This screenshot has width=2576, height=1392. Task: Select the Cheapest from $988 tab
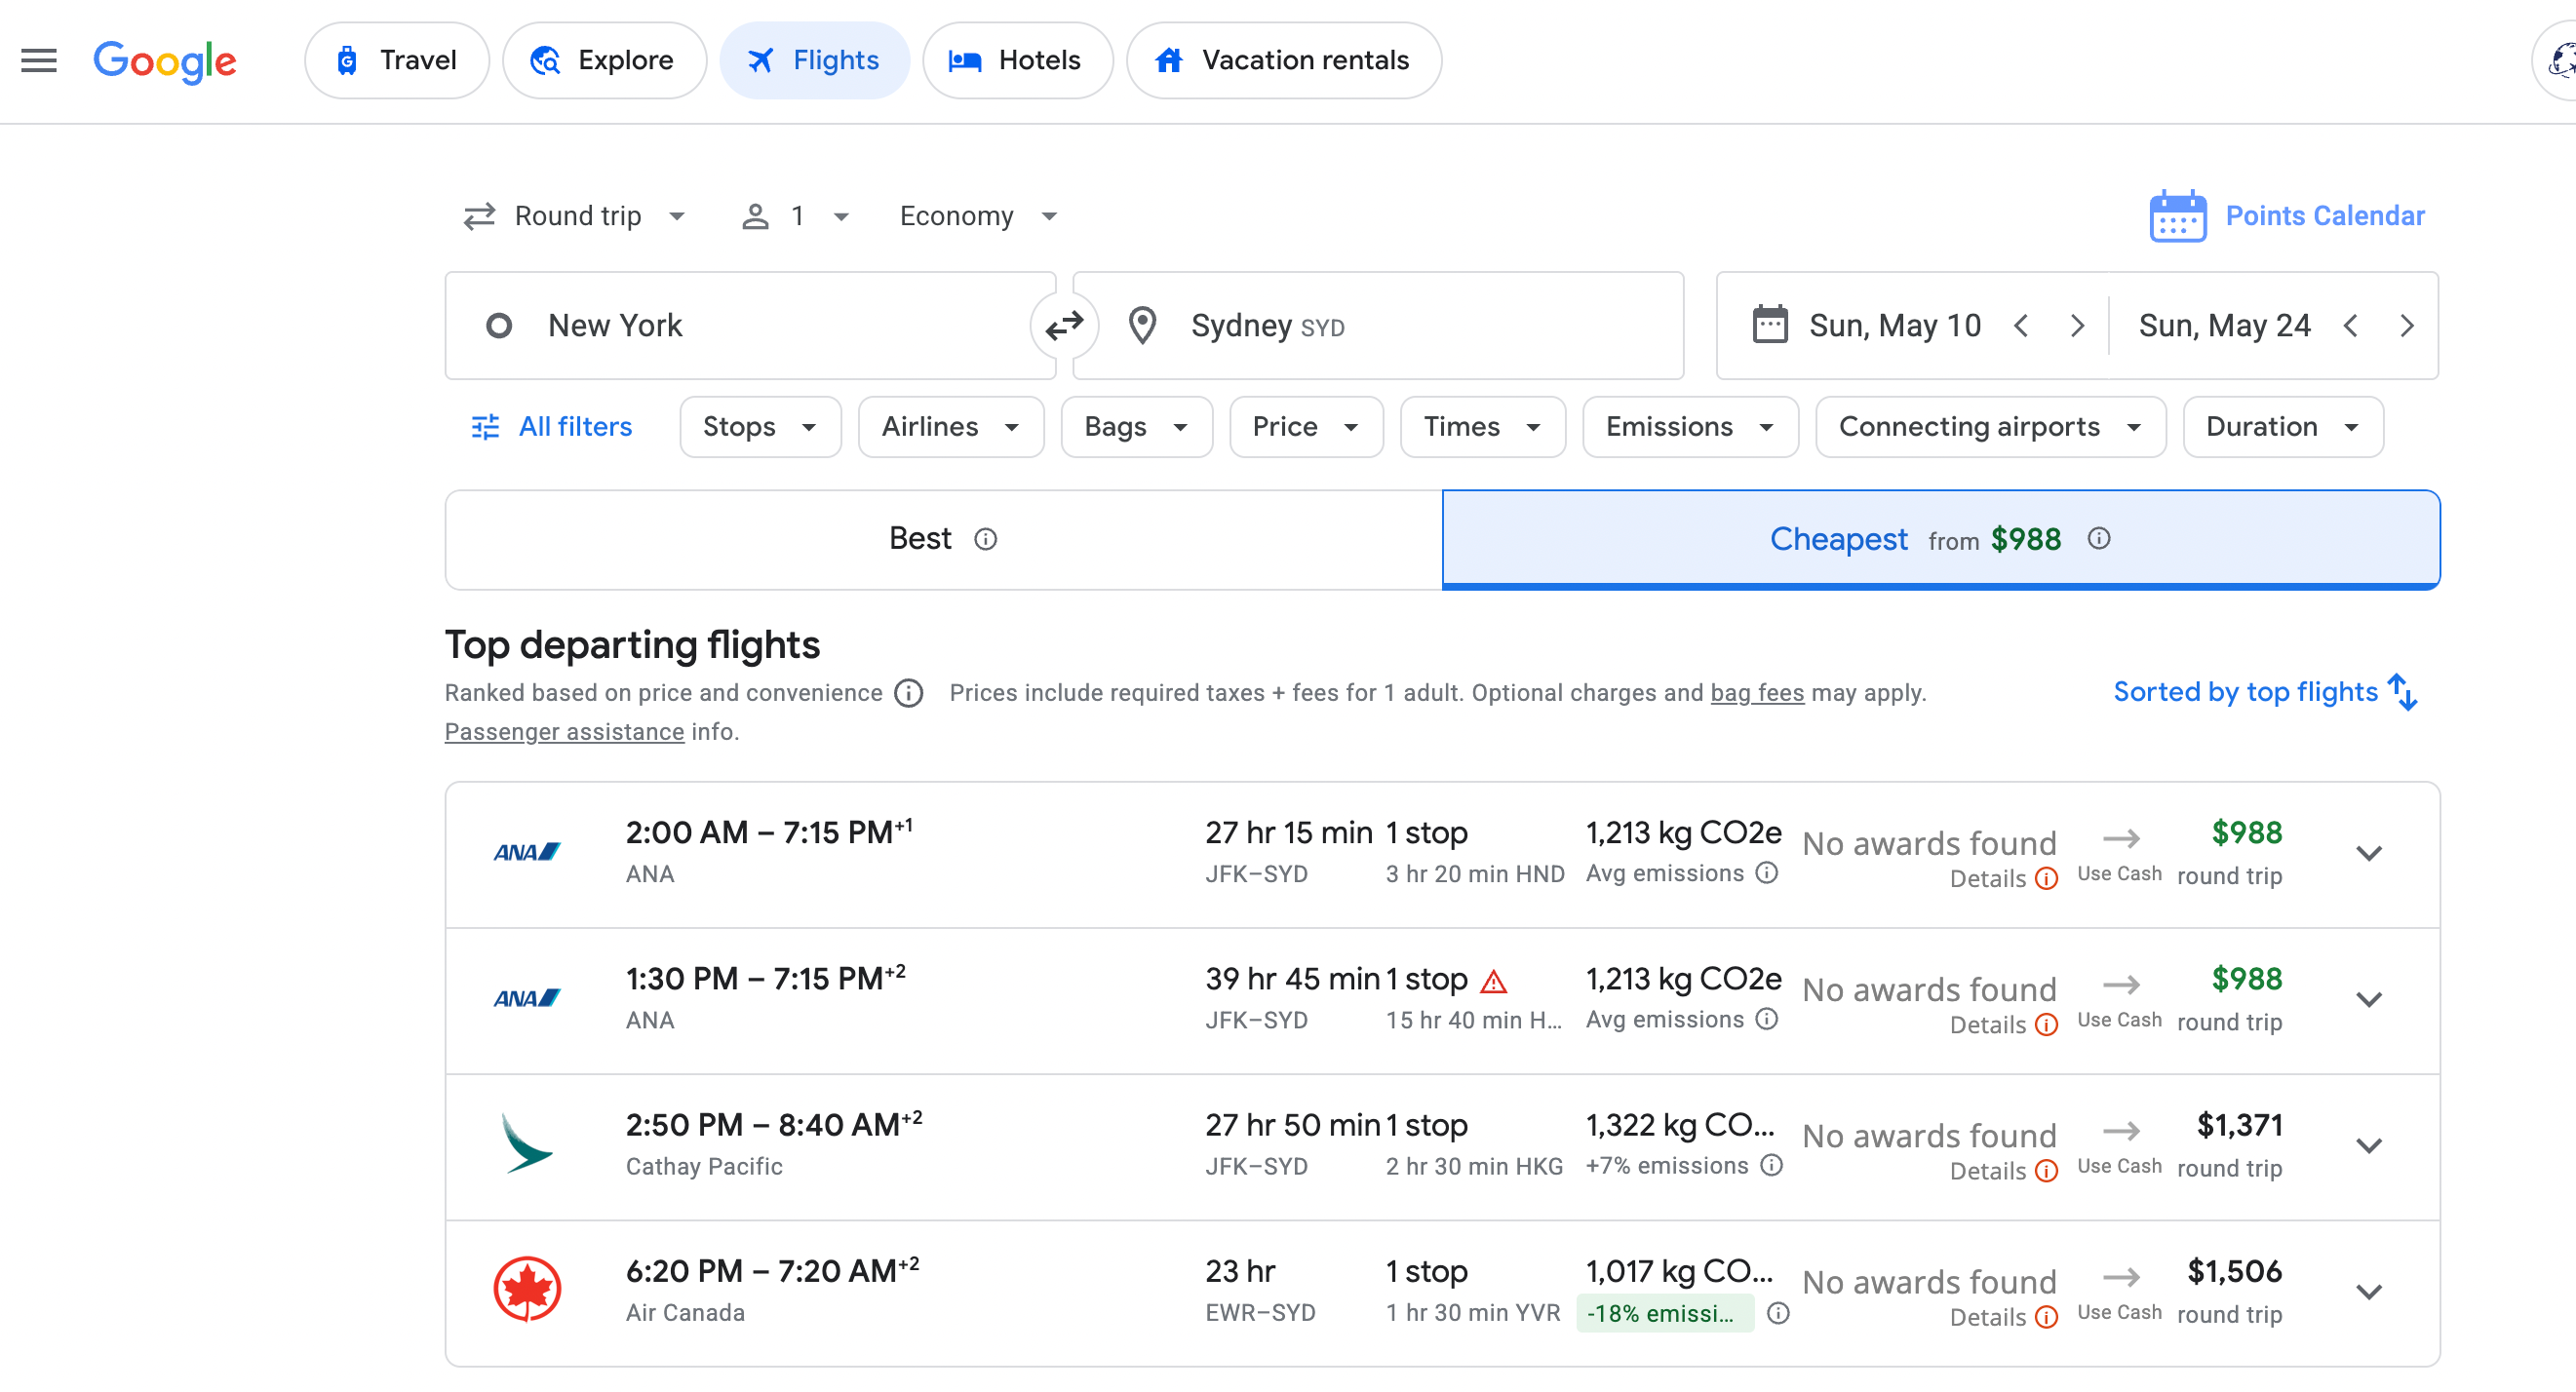click(1940, 539)
